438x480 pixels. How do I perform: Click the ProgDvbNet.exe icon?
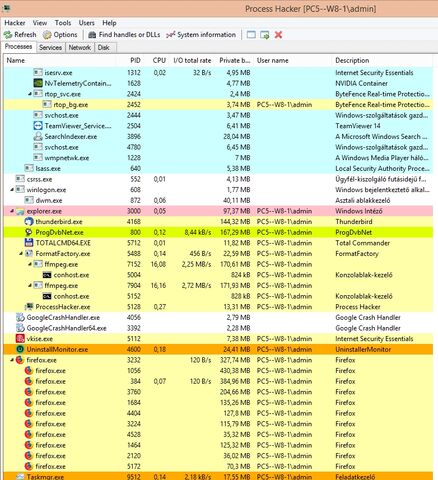point(29,232)
